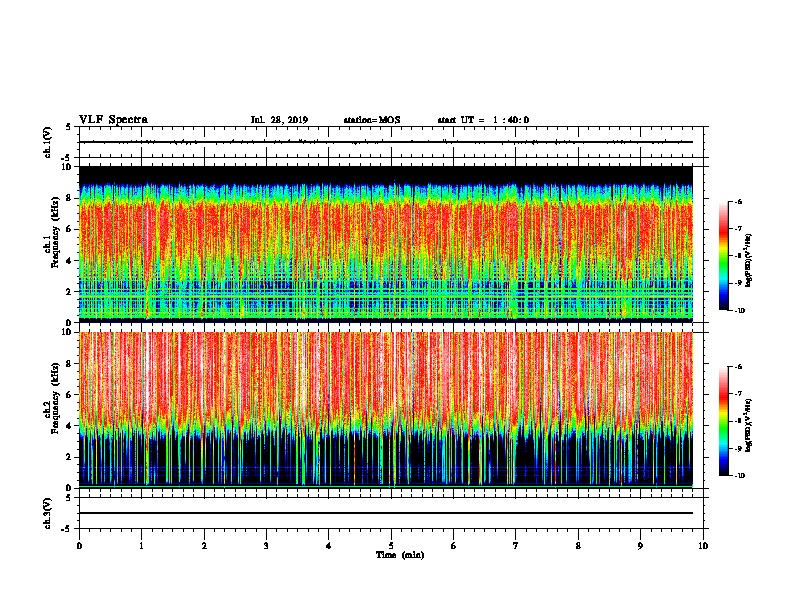This screenshot has height=612, width=792.
Task: Click the '-6' label on upper colorbar
Action: (738, 201)
